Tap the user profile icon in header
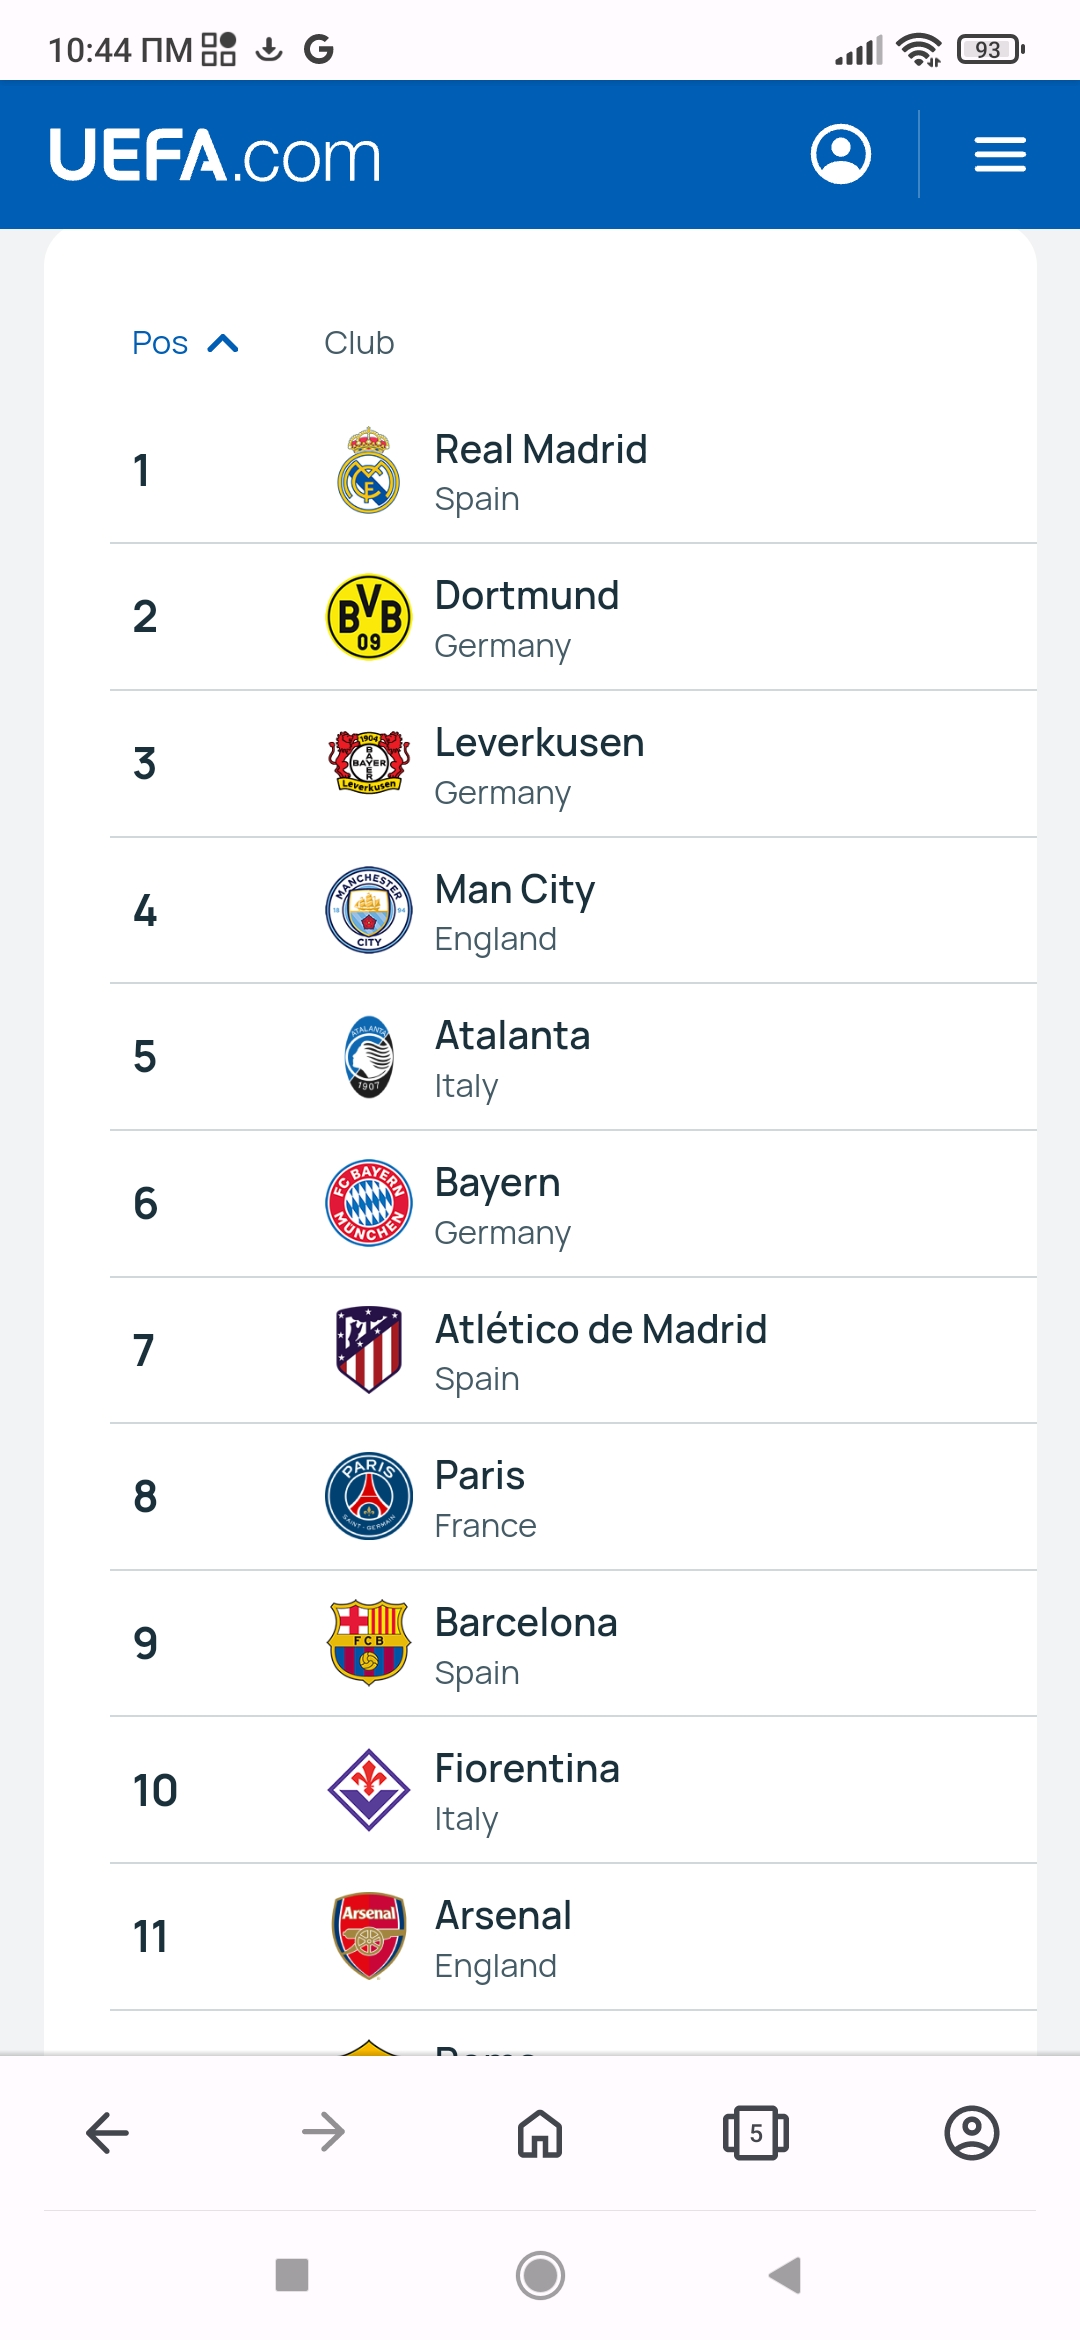Image resolution: width=1080 pixels, height=2340 pixels. click(840, 154)
